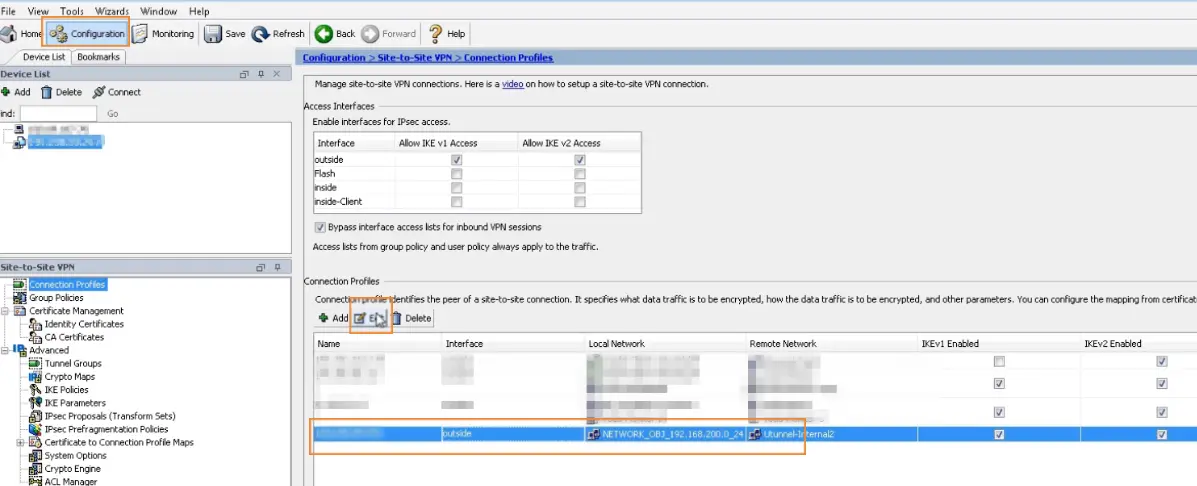The width and height of the screenshot is (1197, 486).
Task: Open Crypto Engine
Action: [x=72, y=468]
